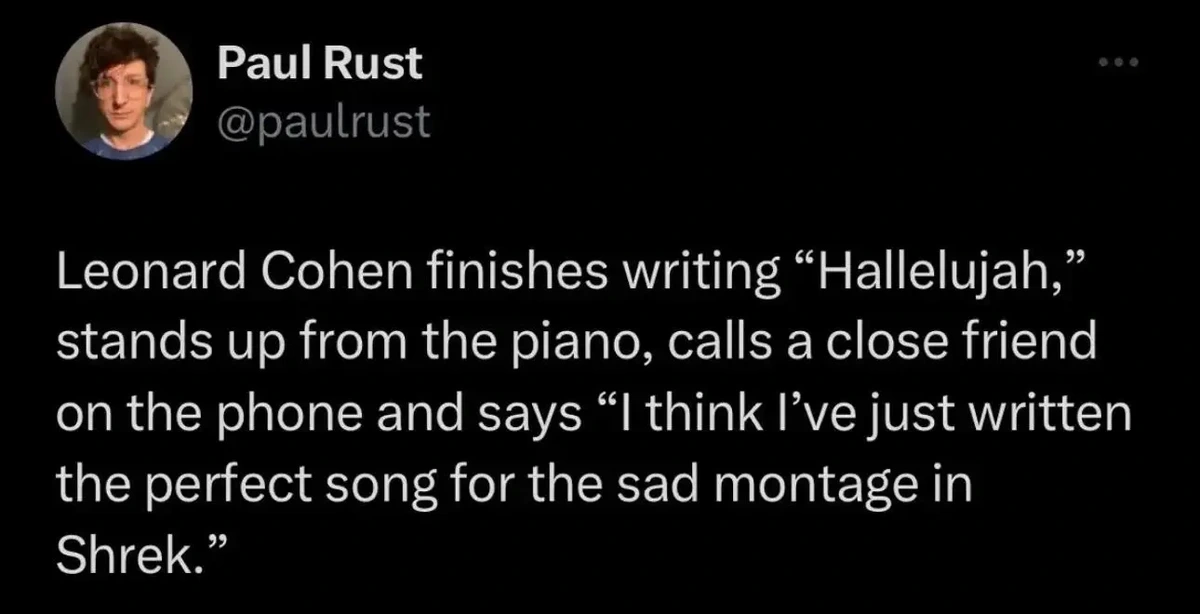This screenshot has height=614, width=1200.
Task: Visit the @paulrust handle link
Action: coord(323,120)
